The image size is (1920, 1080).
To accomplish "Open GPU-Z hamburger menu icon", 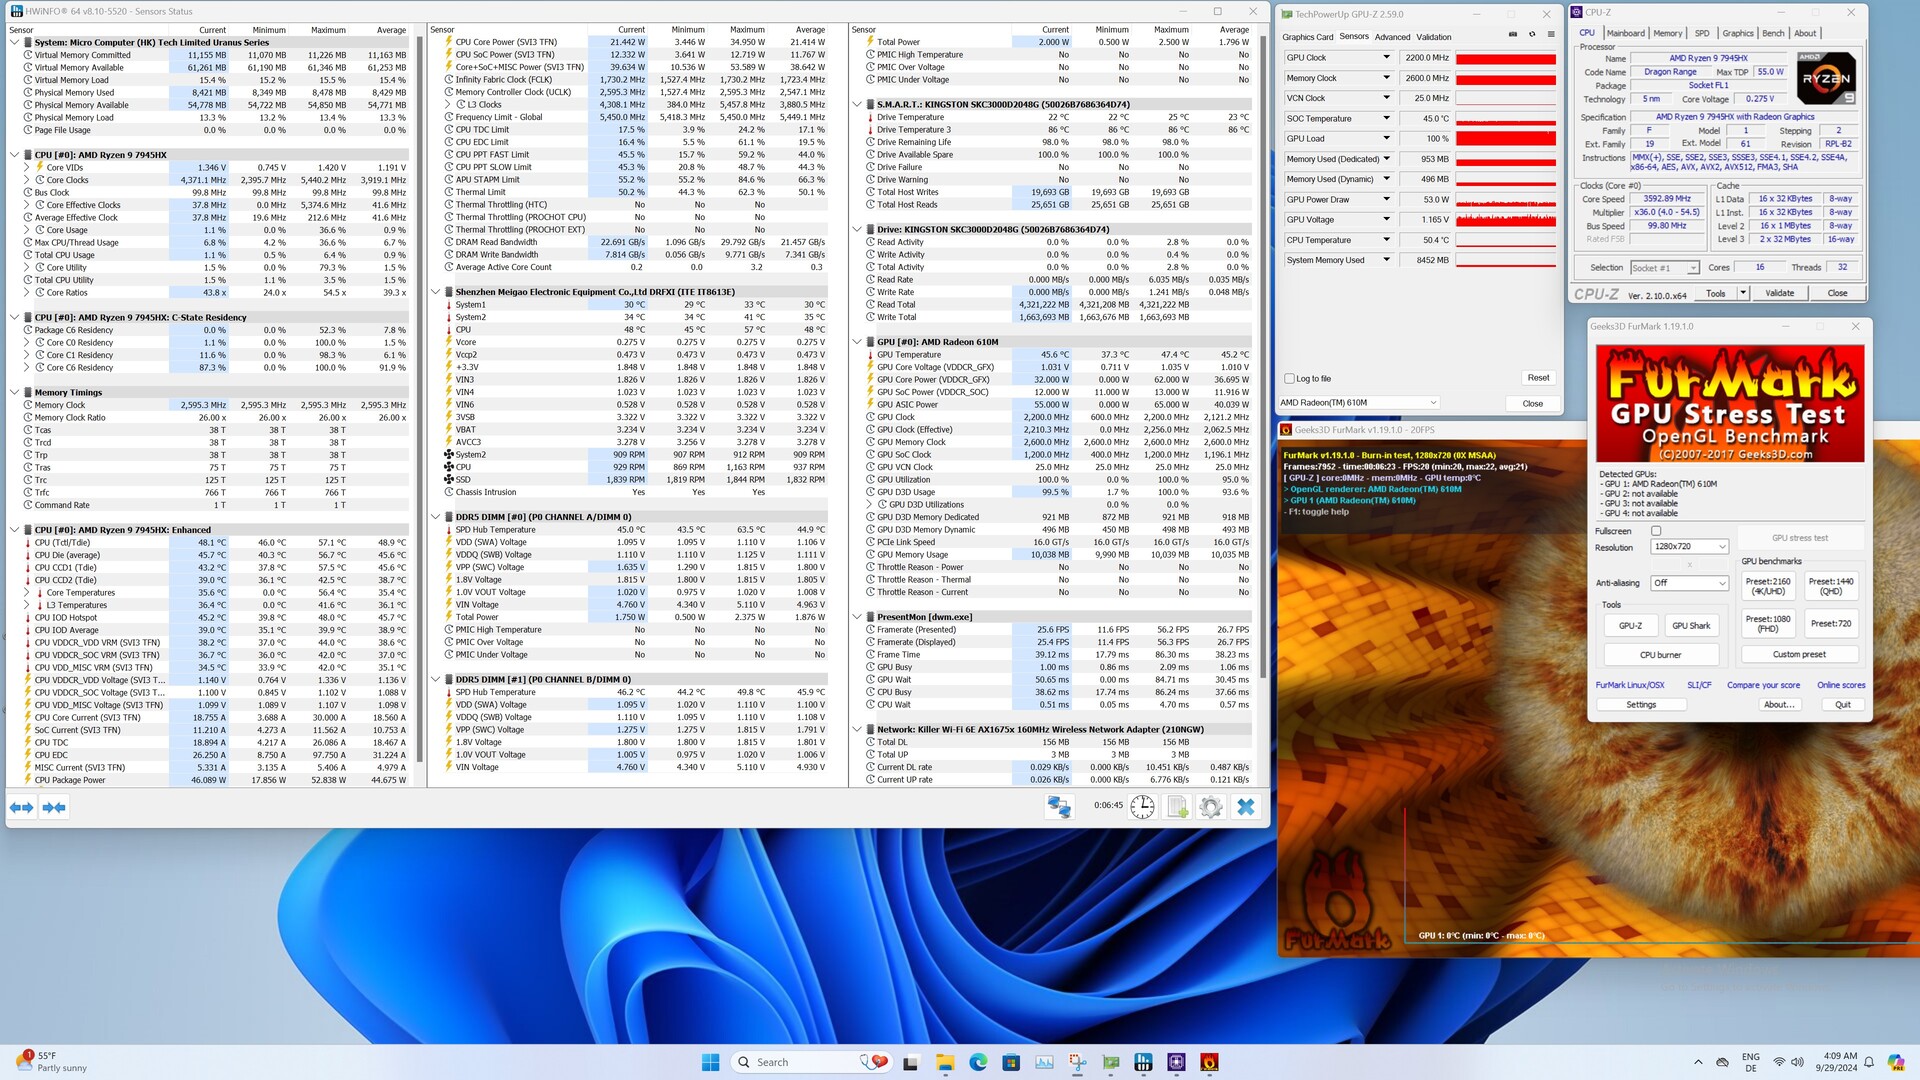I will tap(1551, 35).
